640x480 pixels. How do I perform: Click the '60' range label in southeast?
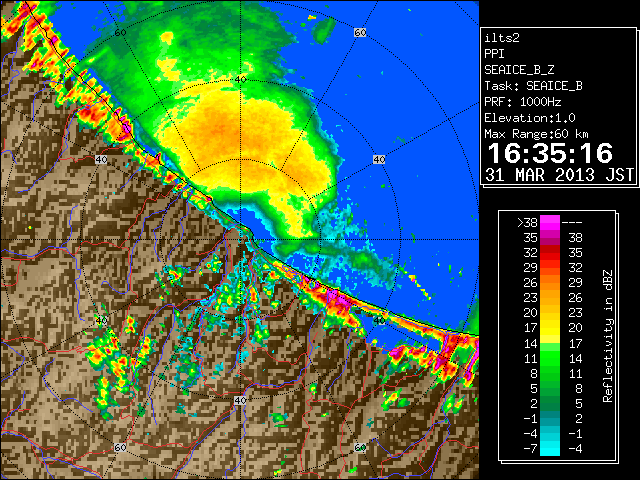[x=360, y=447]
